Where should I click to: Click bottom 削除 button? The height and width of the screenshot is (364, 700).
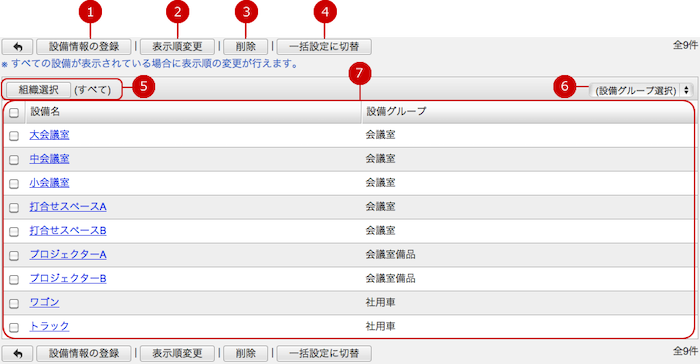pos(246,353)
